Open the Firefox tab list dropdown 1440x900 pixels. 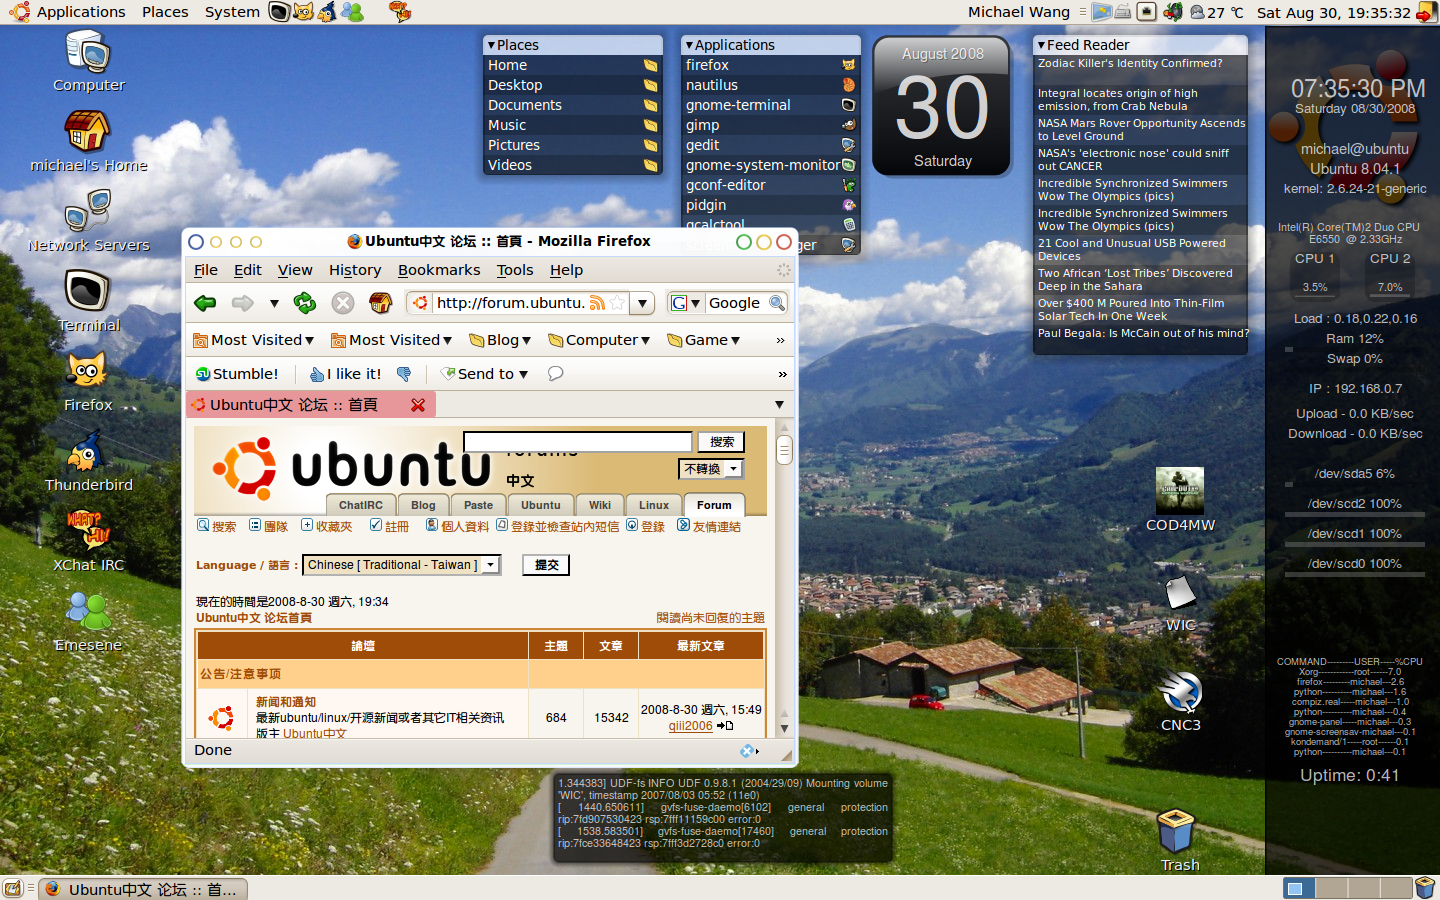click(x=779, y=405)
